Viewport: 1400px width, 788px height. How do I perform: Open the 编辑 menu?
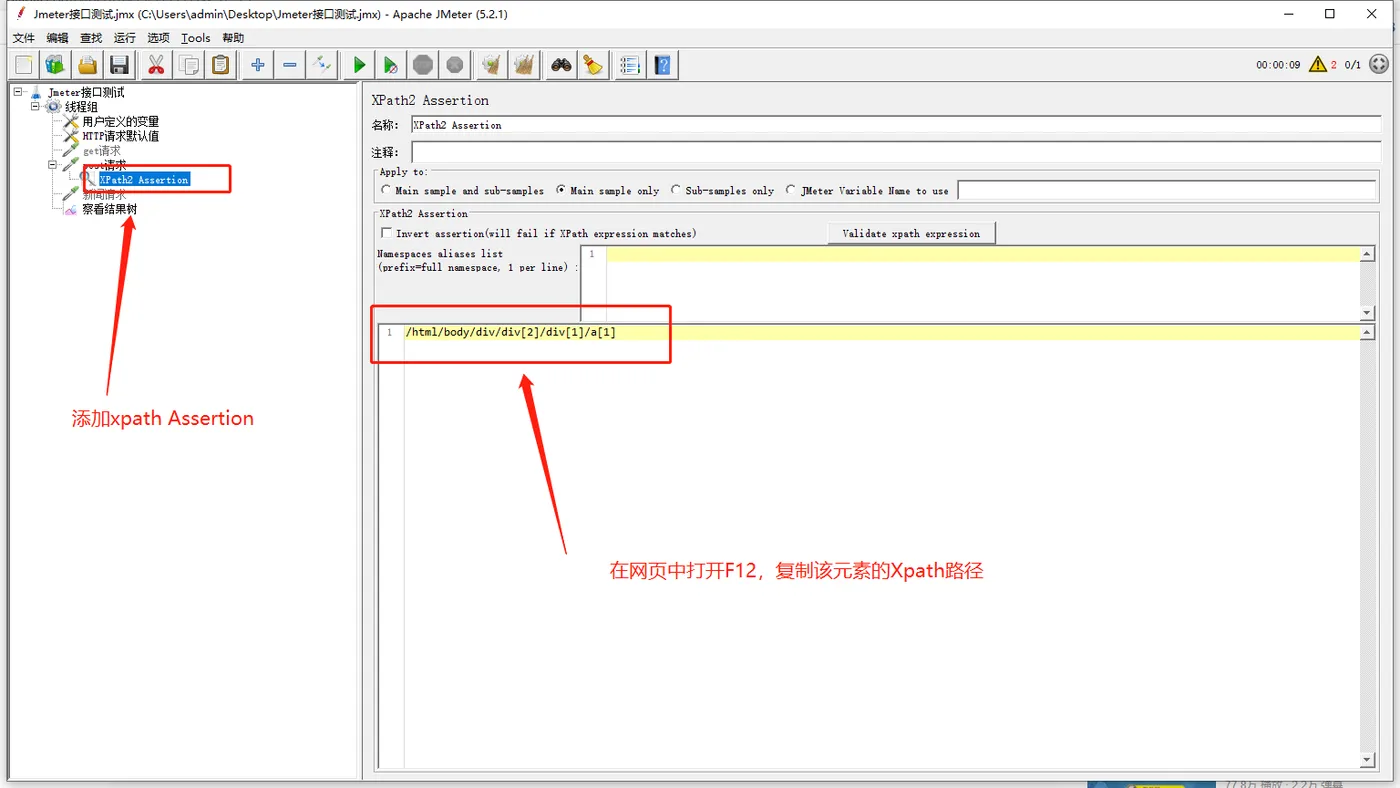point(58,38)
